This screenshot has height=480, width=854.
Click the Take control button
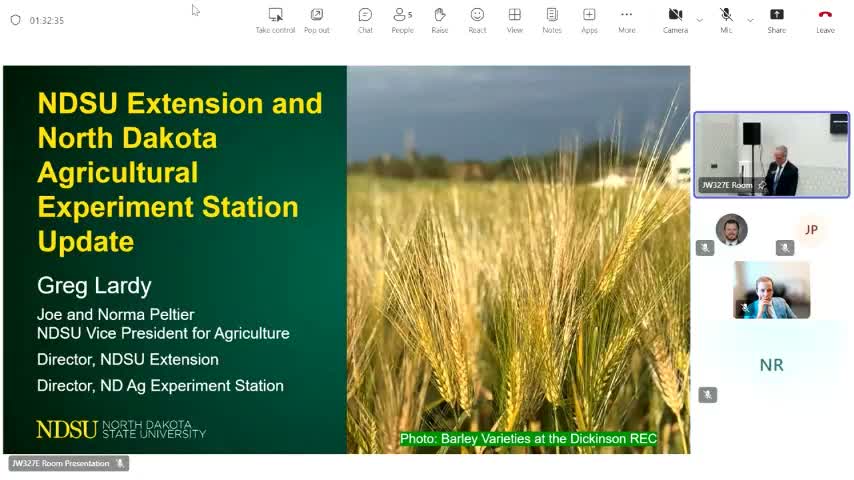coord(275,19)
